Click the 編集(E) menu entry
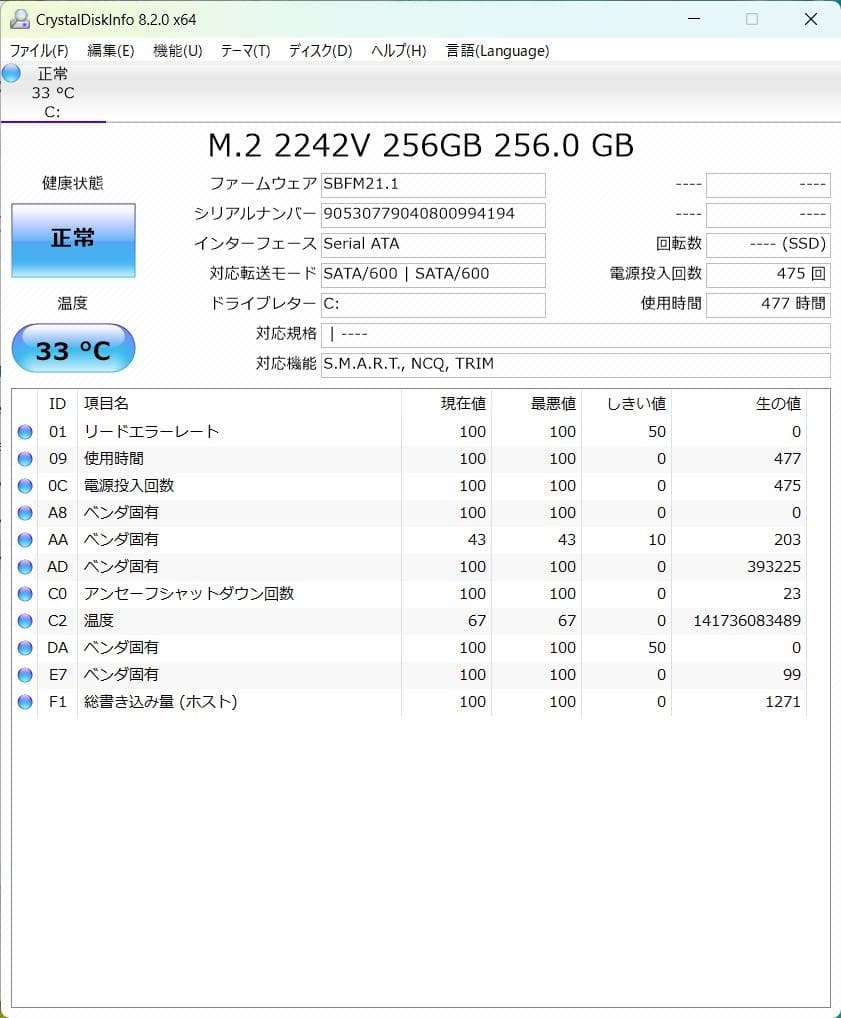Image resolution: width=841 pixels, height=1018 pixels. tap(110, 51)
